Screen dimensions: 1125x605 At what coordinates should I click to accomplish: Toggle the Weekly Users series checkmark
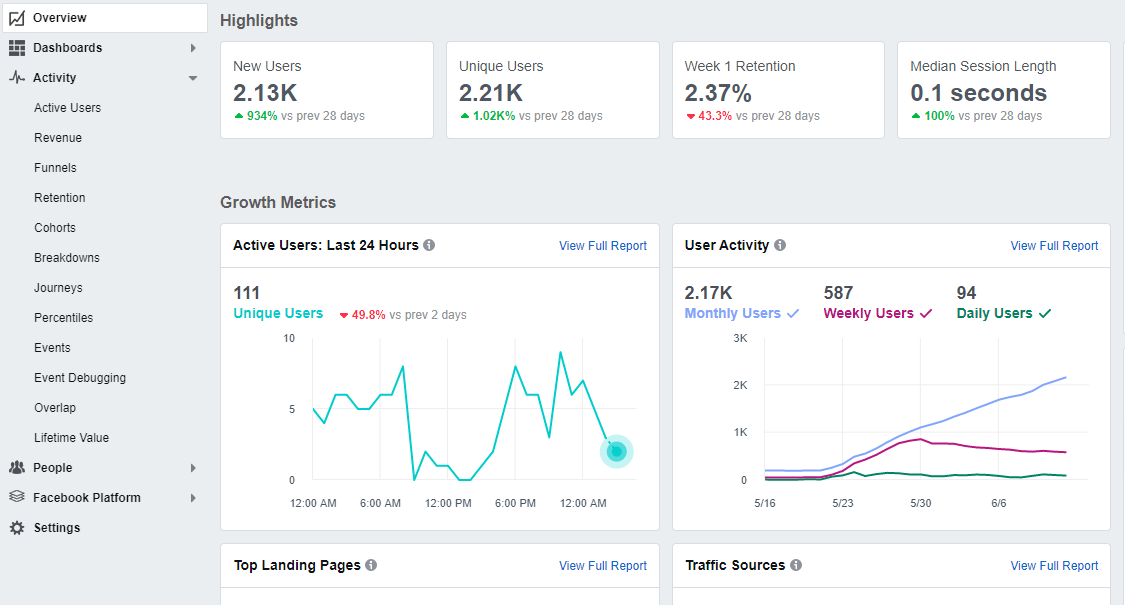coord(926,314)
